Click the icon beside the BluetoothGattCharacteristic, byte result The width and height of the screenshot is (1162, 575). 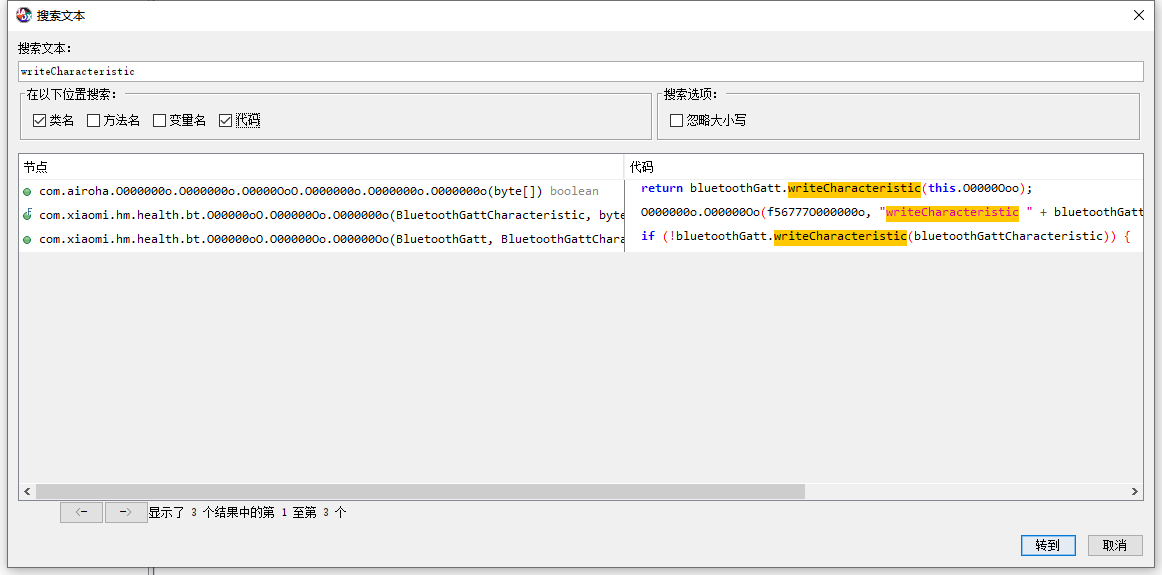(28, 215)
